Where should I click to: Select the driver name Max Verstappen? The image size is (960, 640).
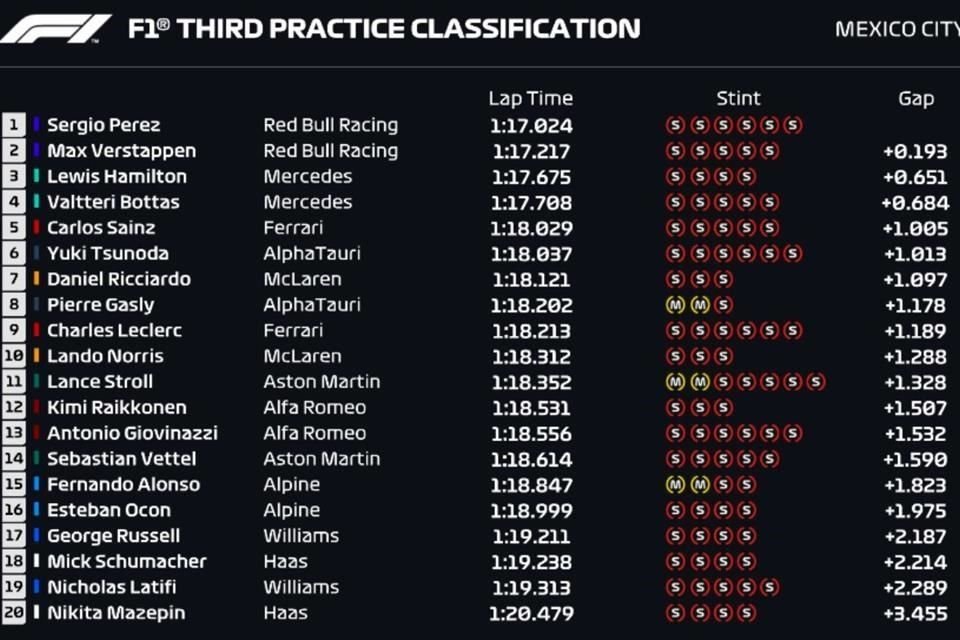(121, 151)
